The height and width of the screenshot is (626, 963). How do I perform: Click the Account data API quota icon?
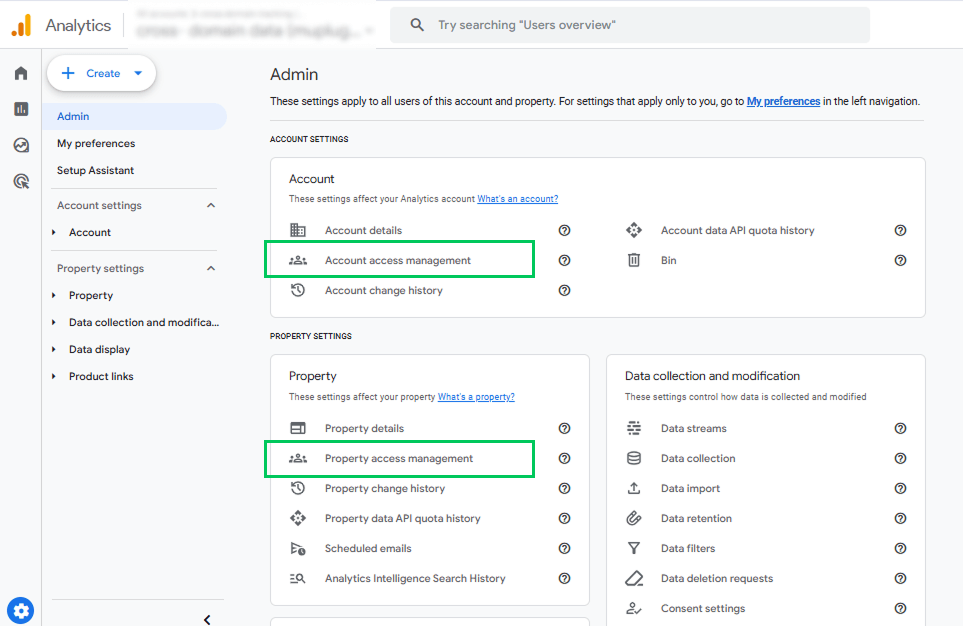pos(634,230)
